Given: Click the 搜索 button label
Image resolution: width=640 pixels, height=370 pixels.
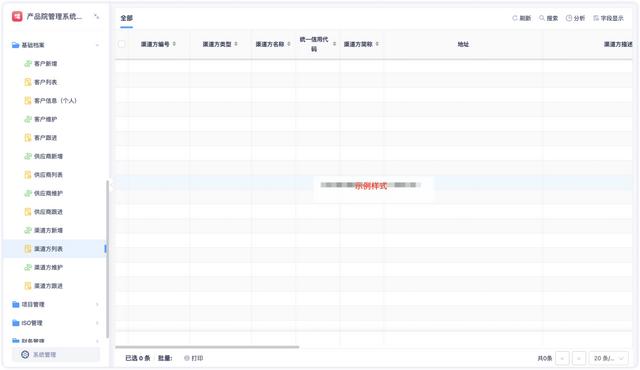Looking at the screenshot, I should (552, 18).
